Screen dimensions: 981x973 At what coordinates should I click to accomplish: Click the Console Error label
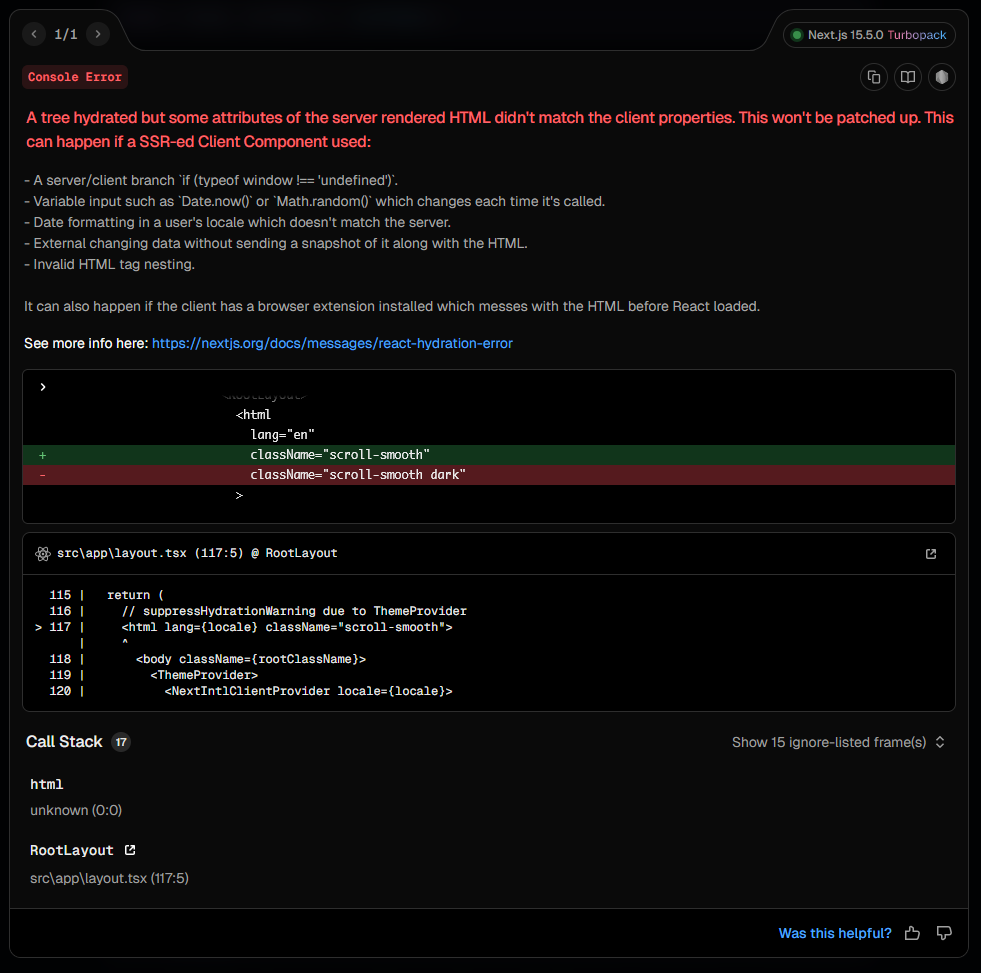coord(75,77)
